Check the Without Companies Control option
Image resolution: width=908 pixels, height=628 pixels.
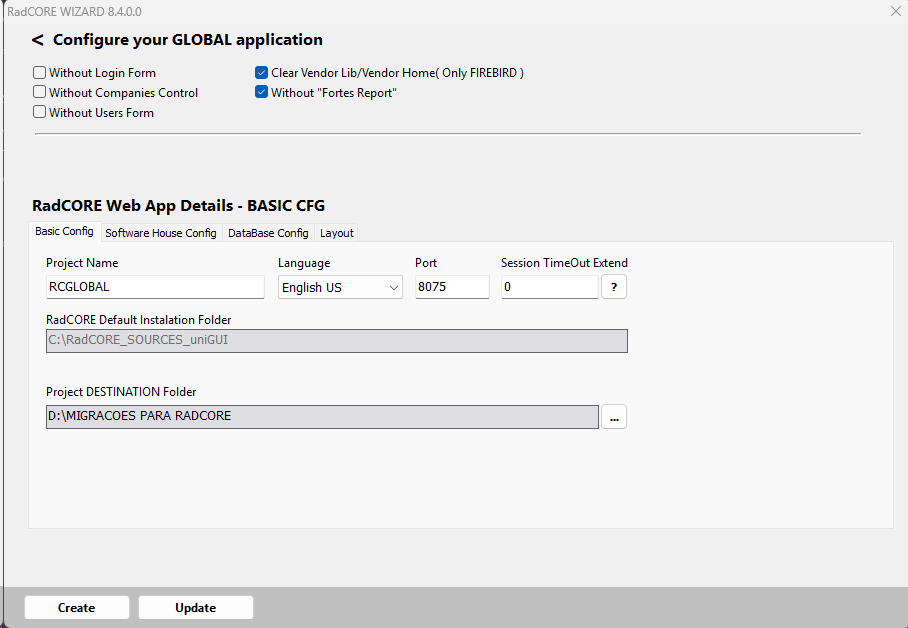[40, 93]
